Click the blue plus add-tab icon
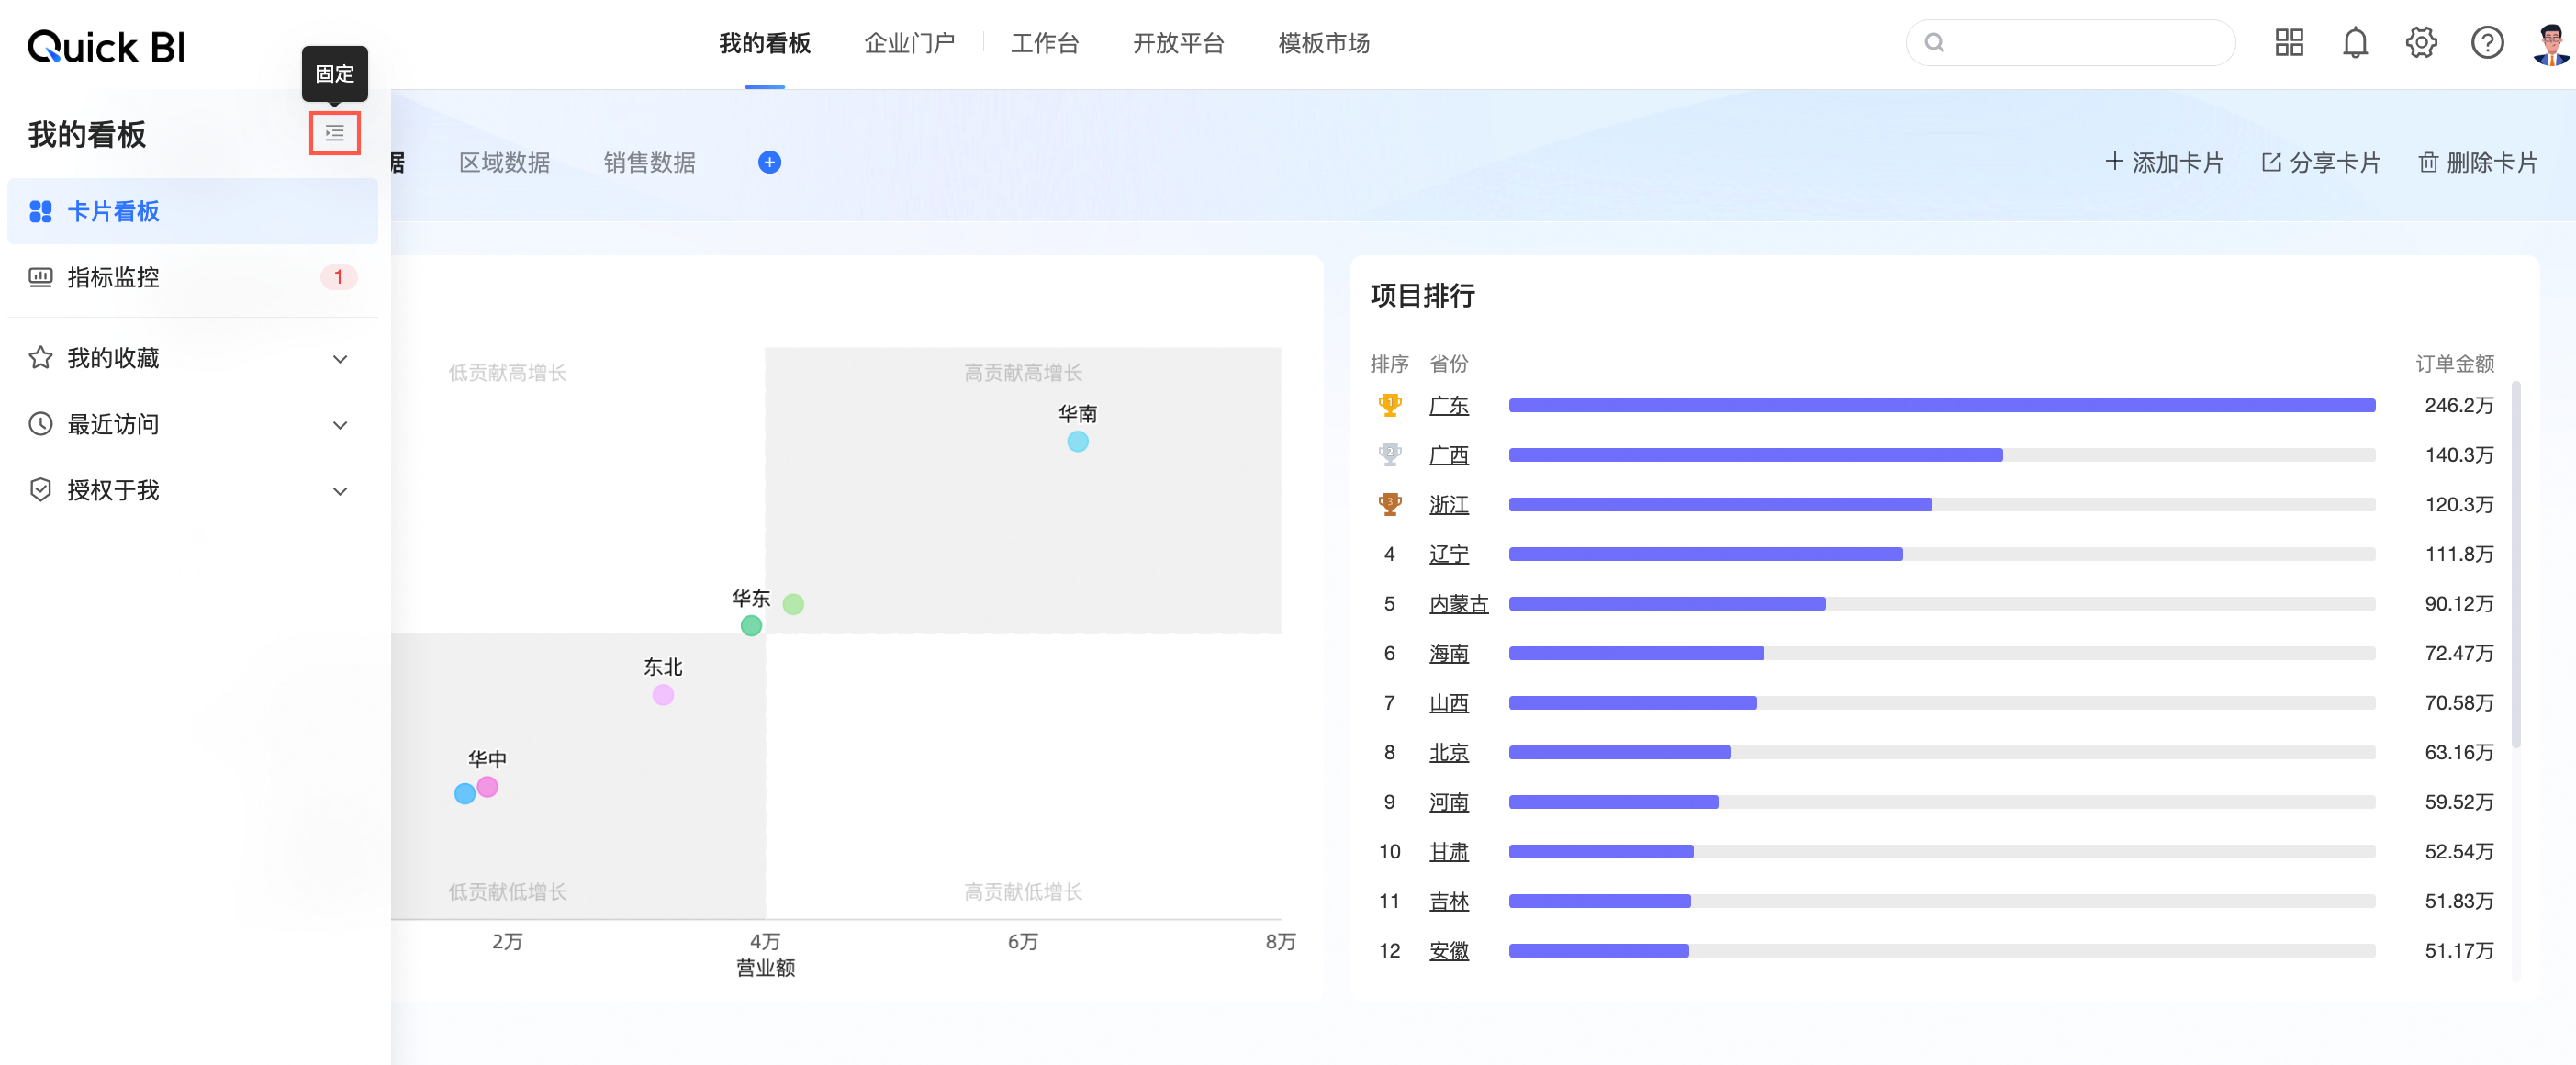Screen dimensions: 2576x1065 (769, 162)
